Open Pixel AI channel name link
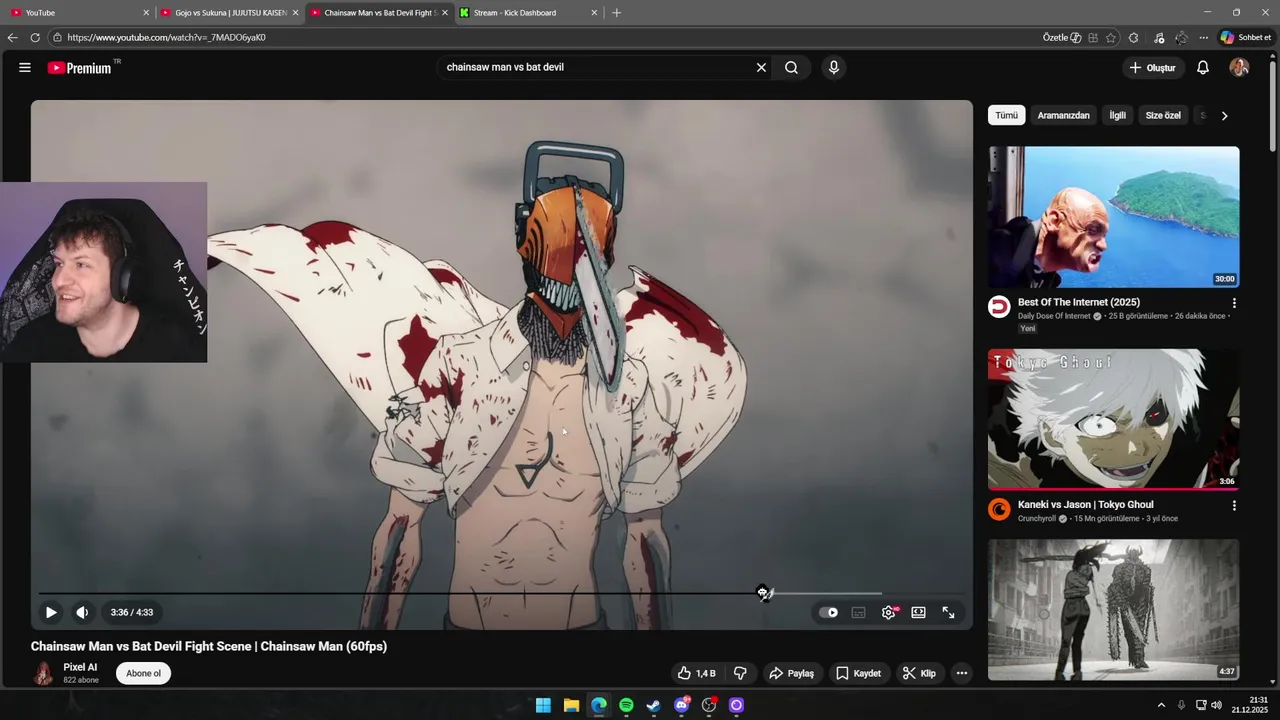The height and width of the screenshot is (720, 1280). point(80,667)
